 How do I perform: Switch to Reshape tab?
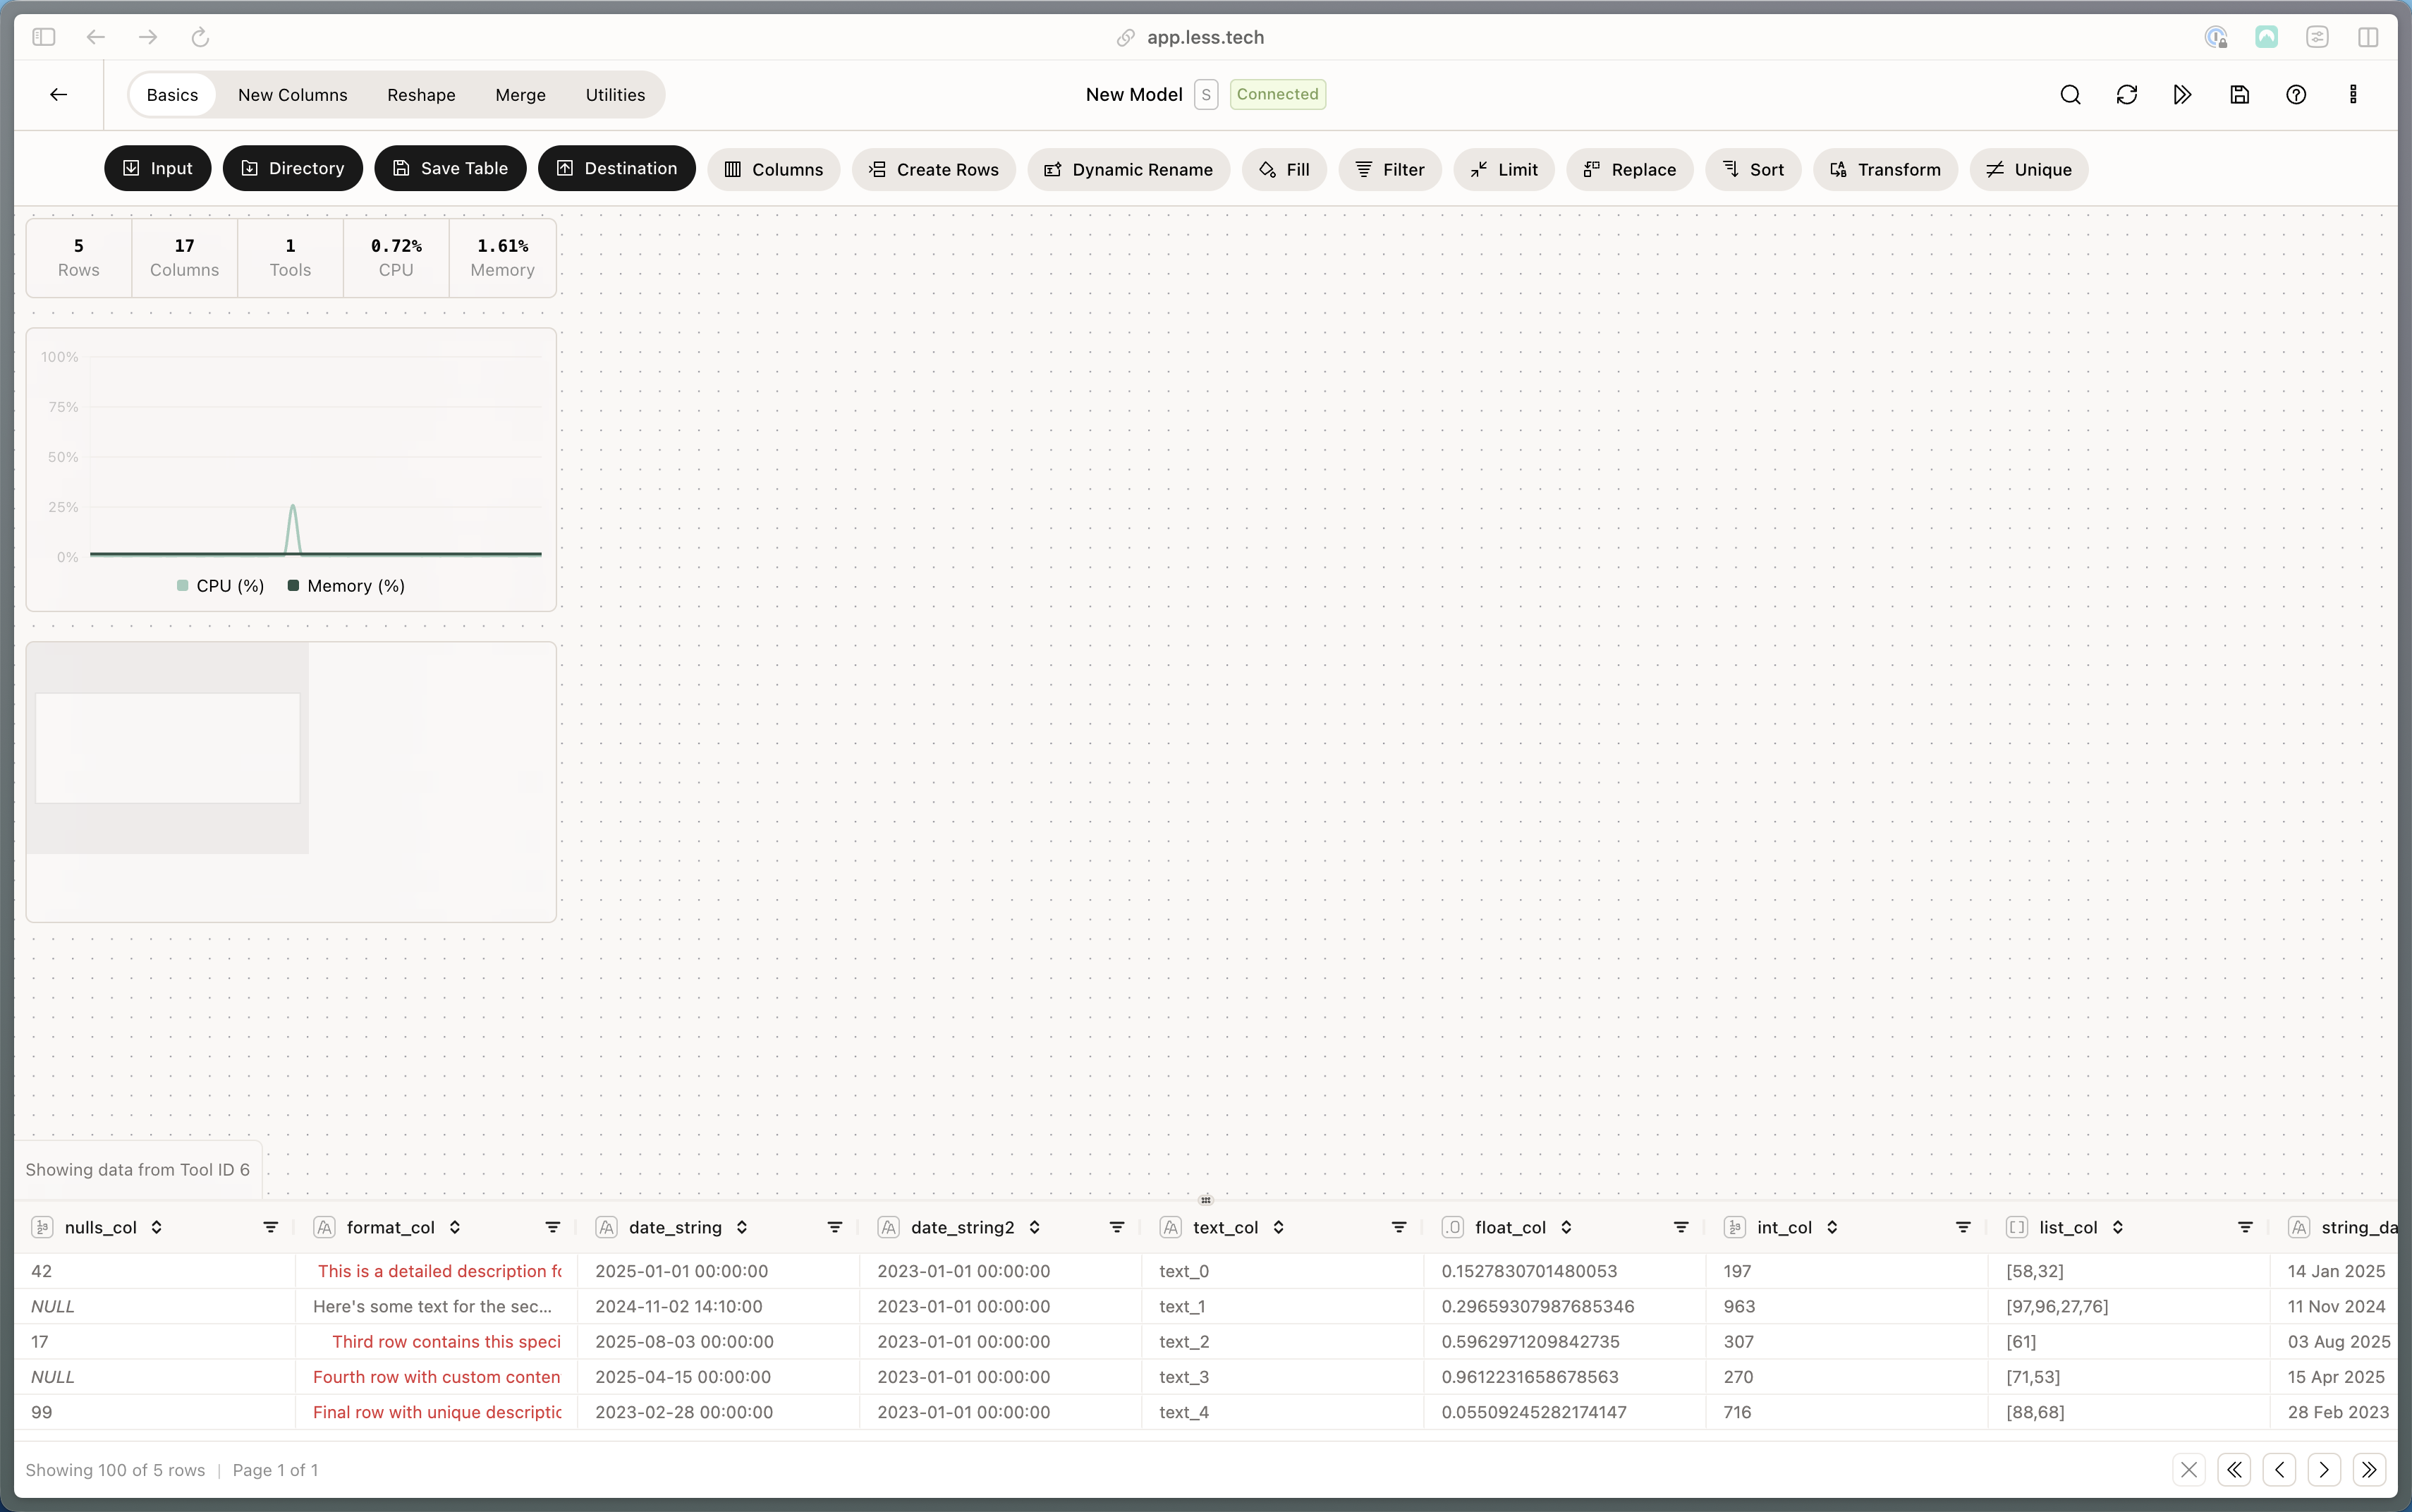[x=421, y=95]
